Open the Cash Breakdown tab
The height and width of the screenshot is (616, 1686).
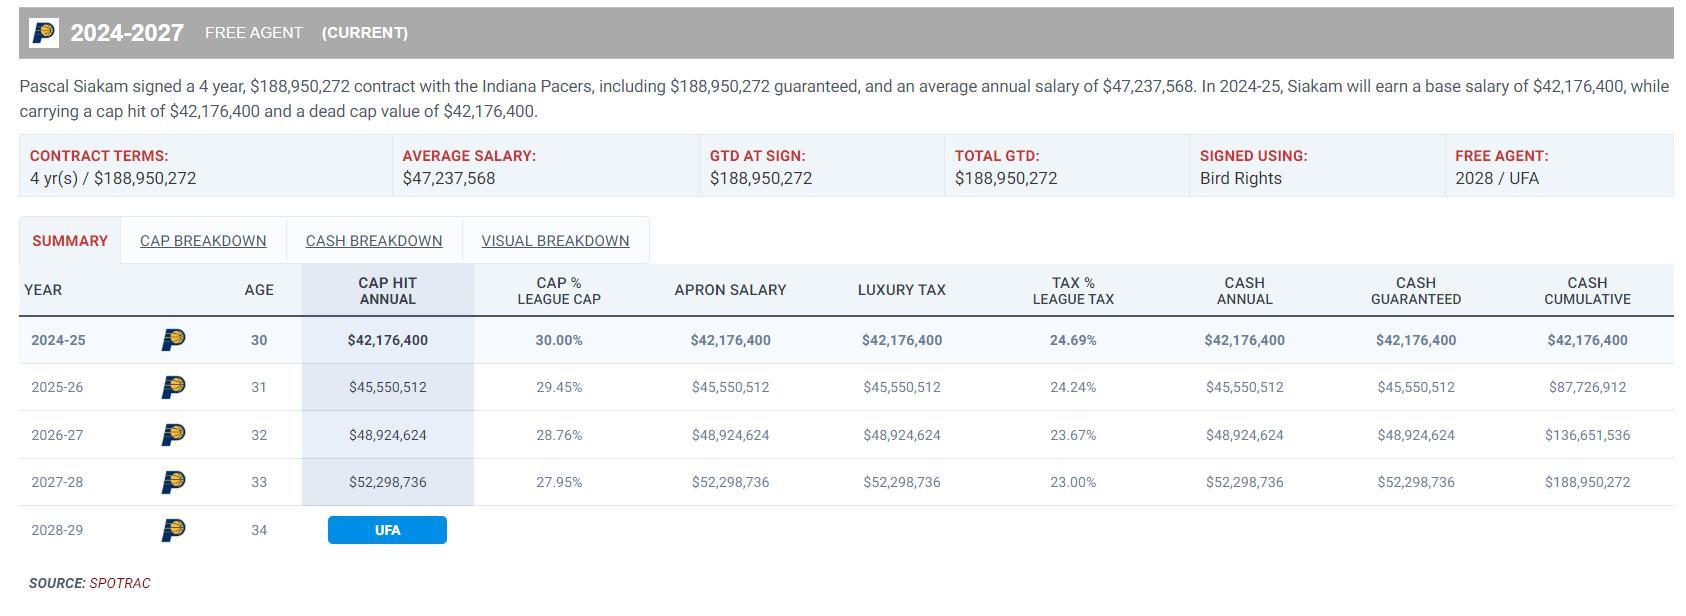tap(374, 241)
